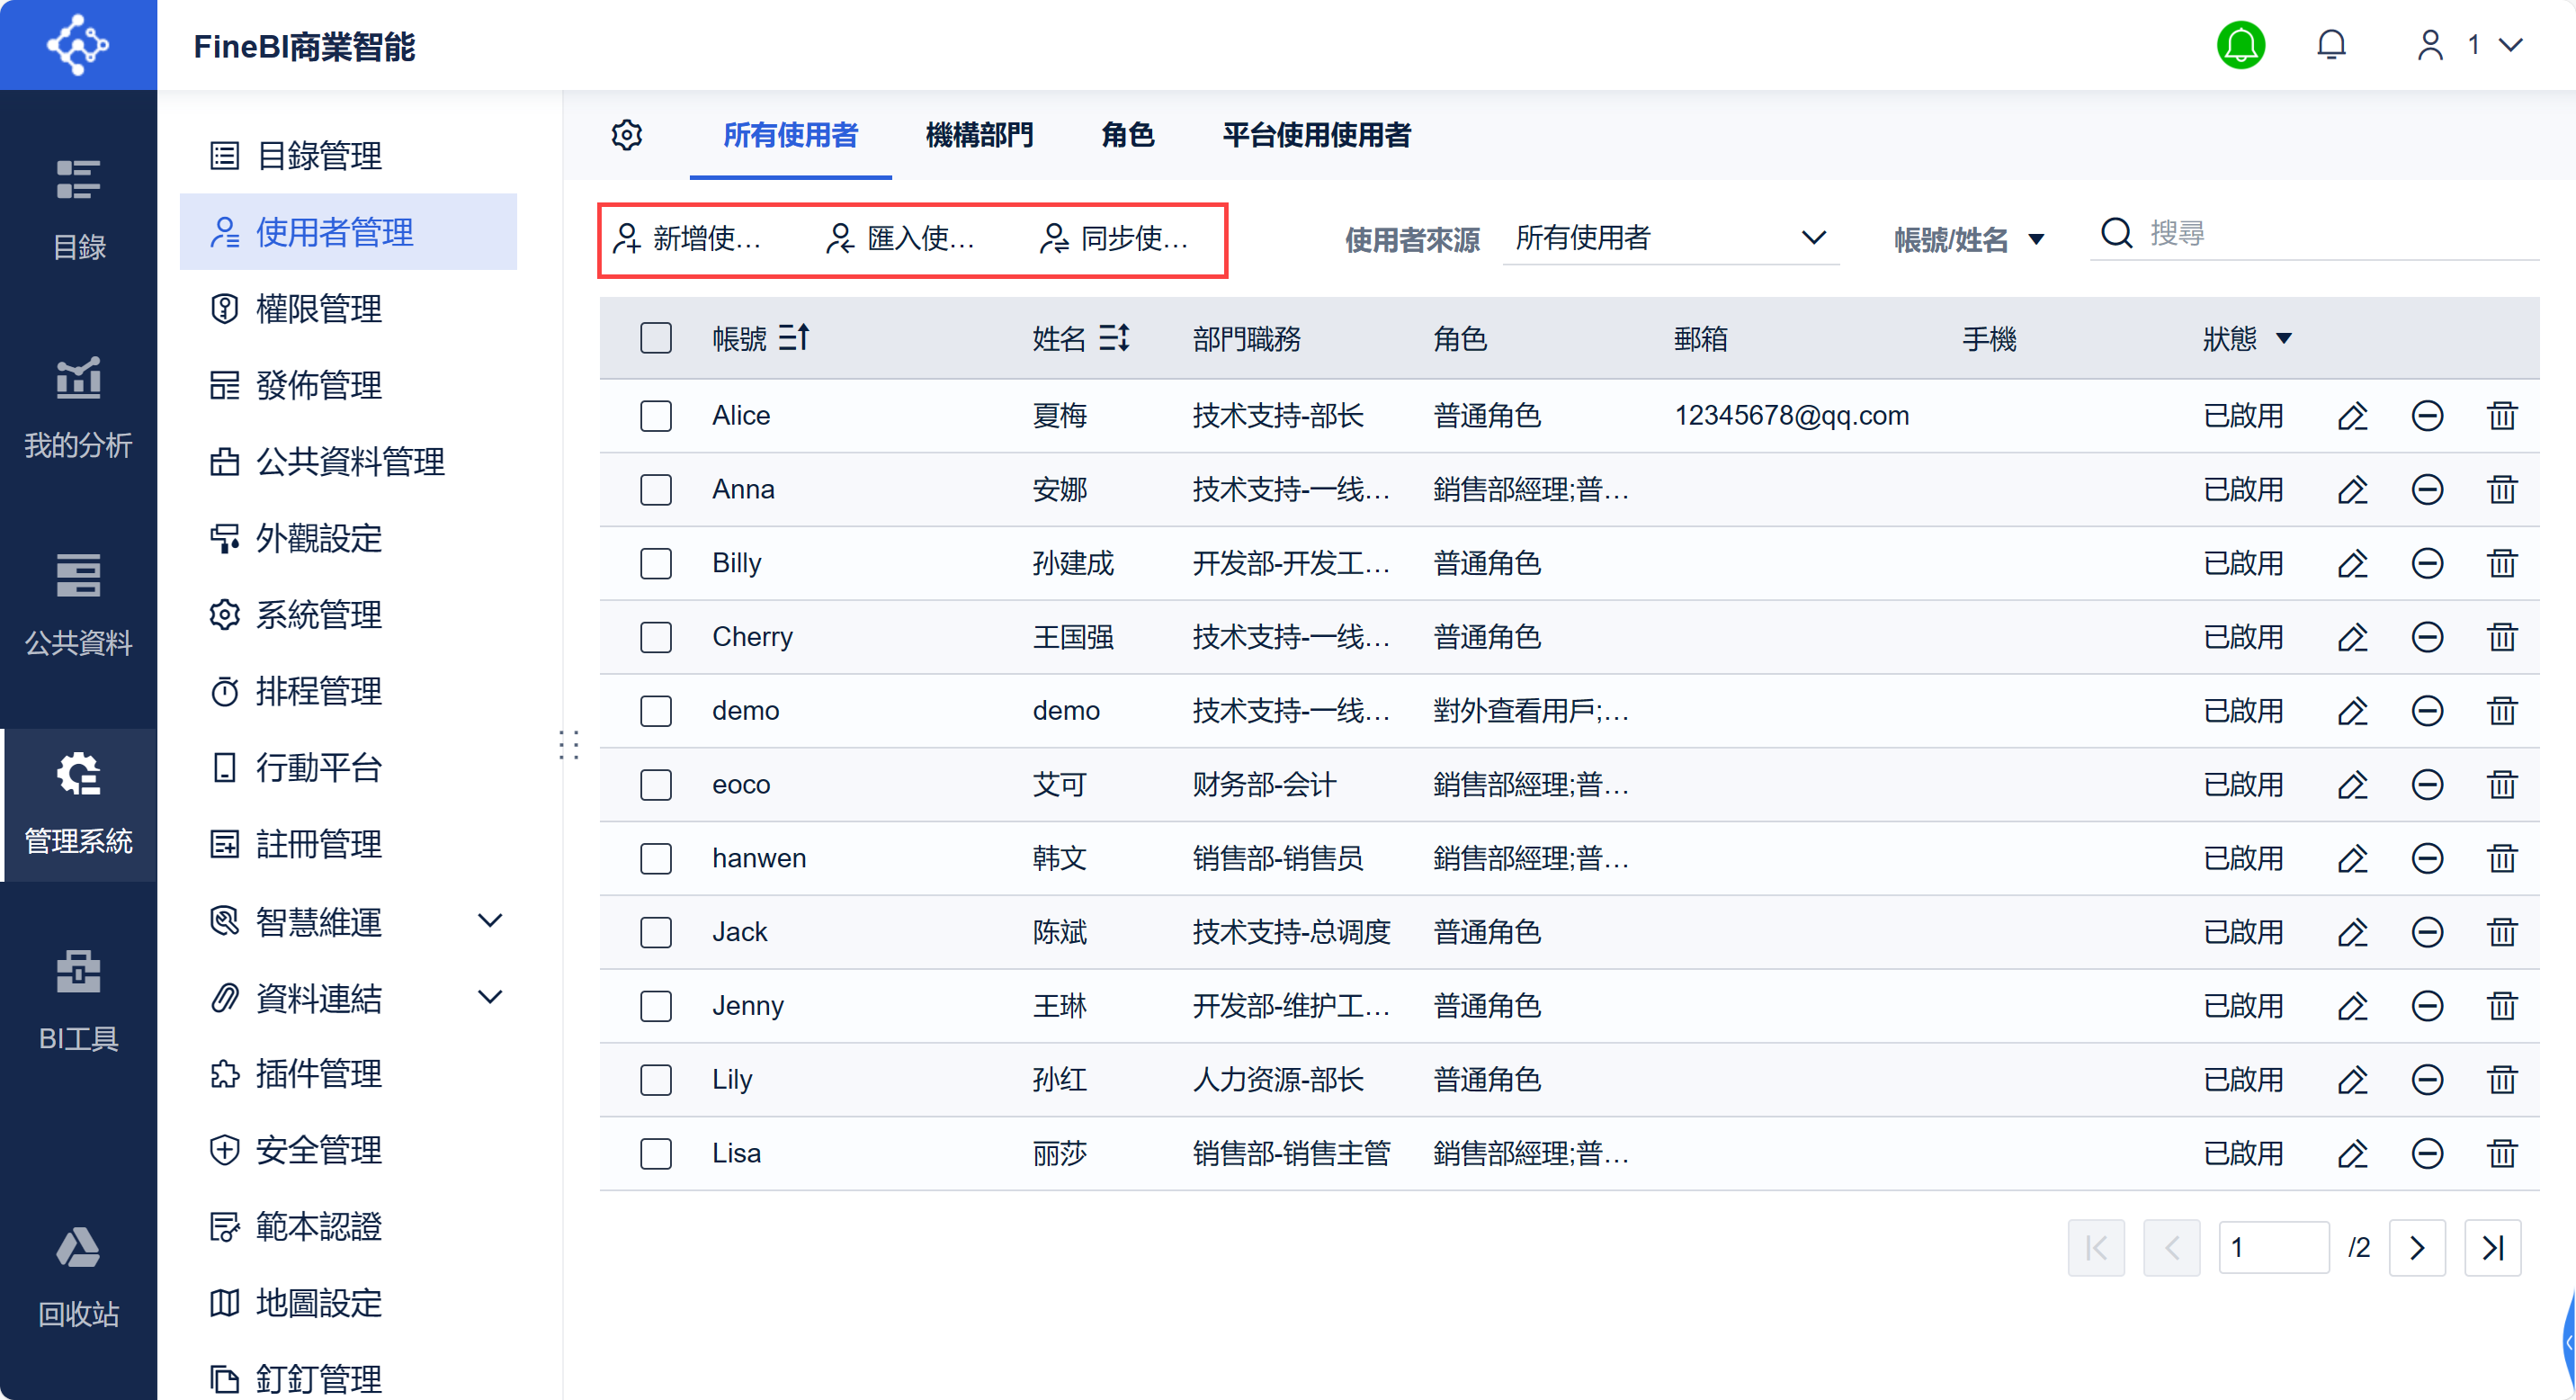Edit the Alice user row
This screenshot has width=2576, height=1400.
[x=2352, y=416]
